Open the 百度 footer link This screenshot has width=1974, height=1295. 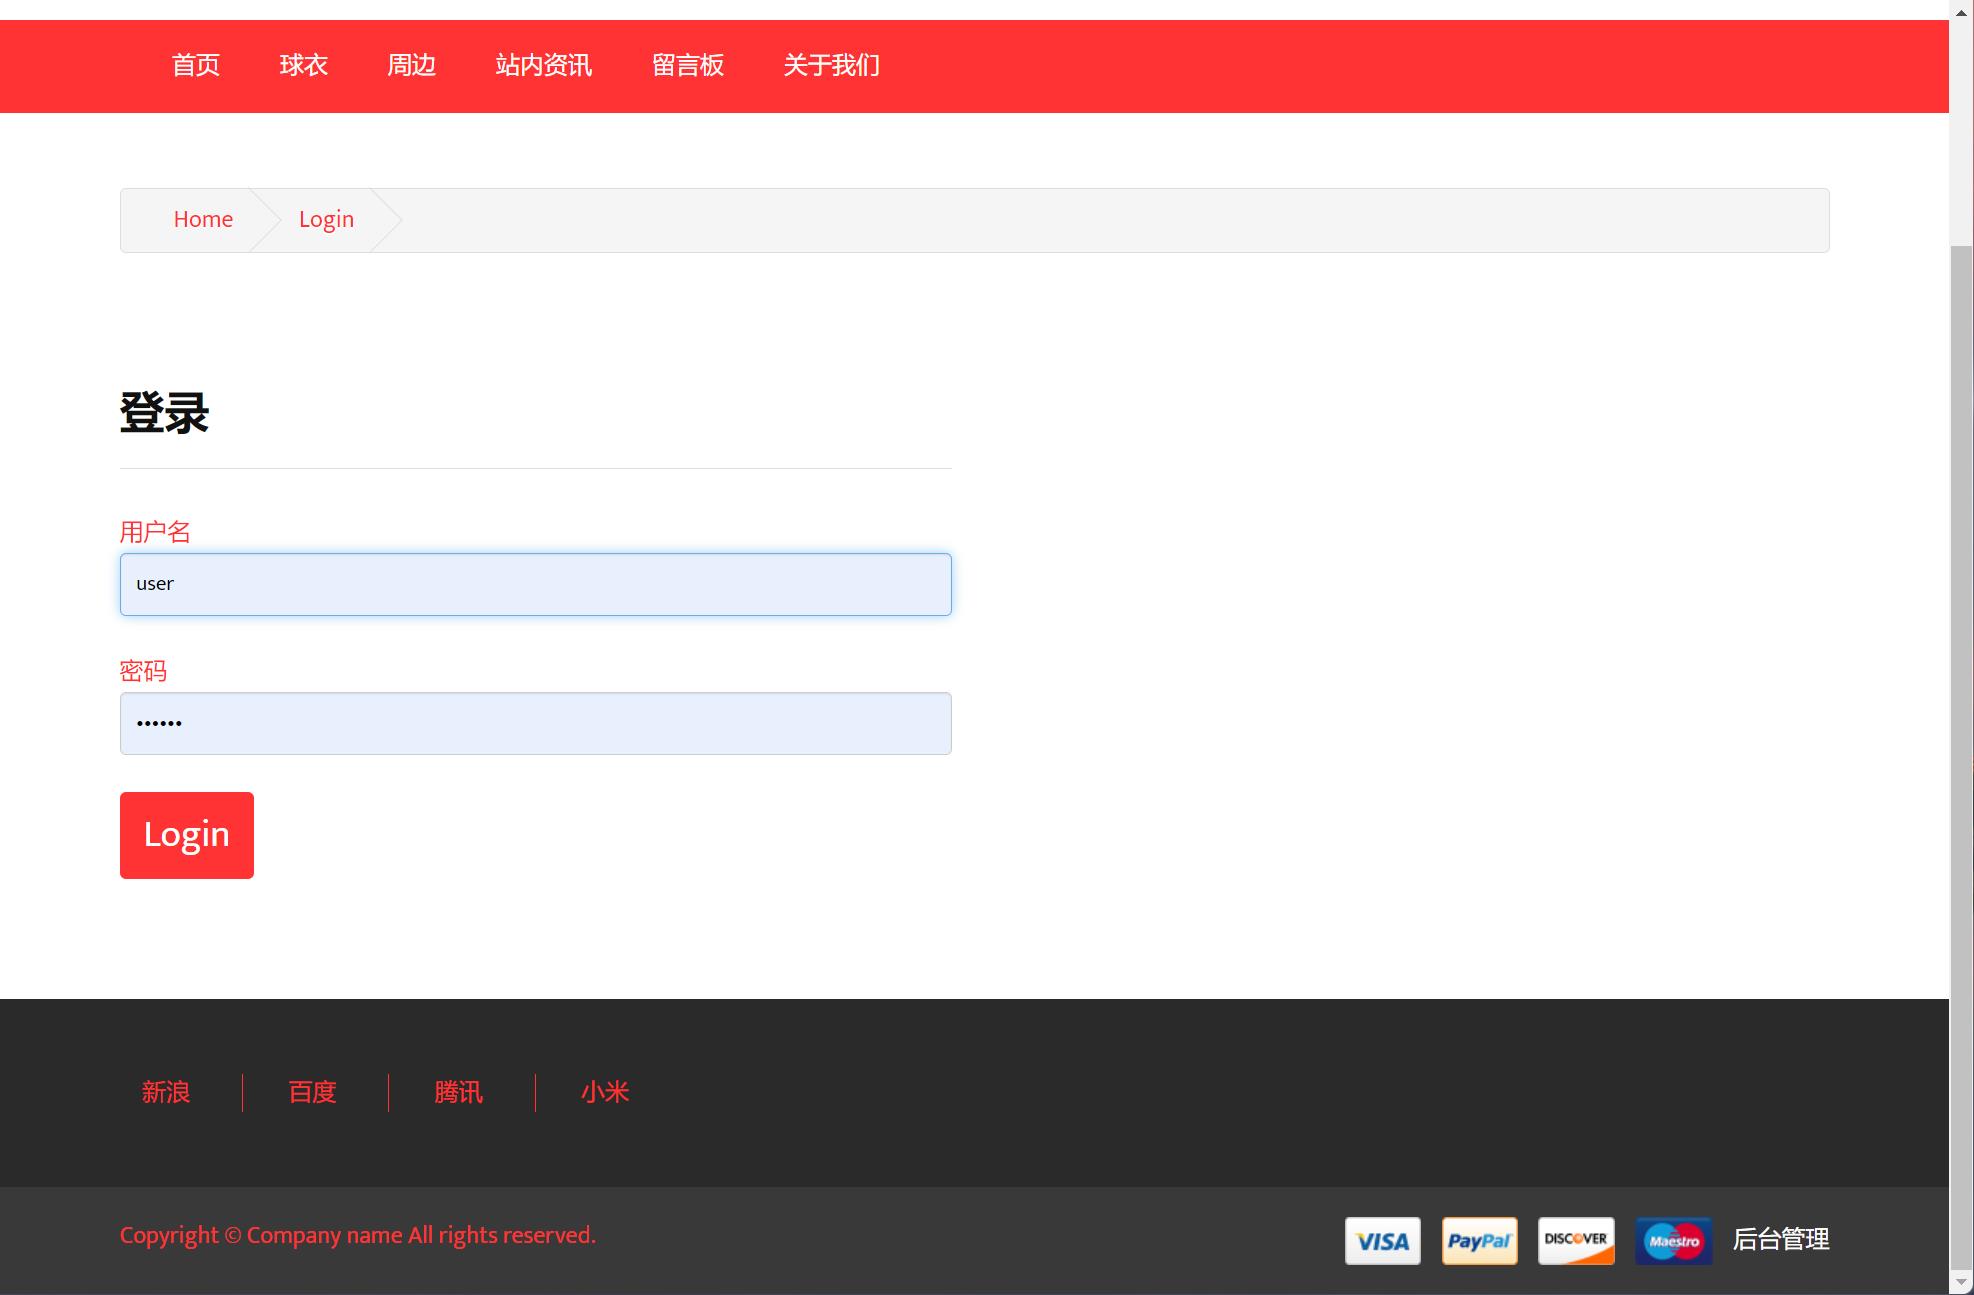click(x=312, y=1092)
